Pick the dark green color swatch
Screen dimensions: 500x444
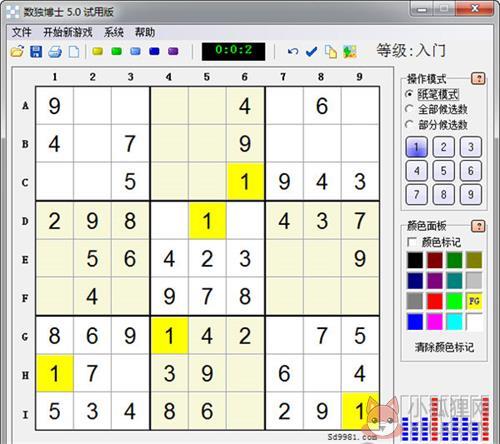click(x=454, y=260)
